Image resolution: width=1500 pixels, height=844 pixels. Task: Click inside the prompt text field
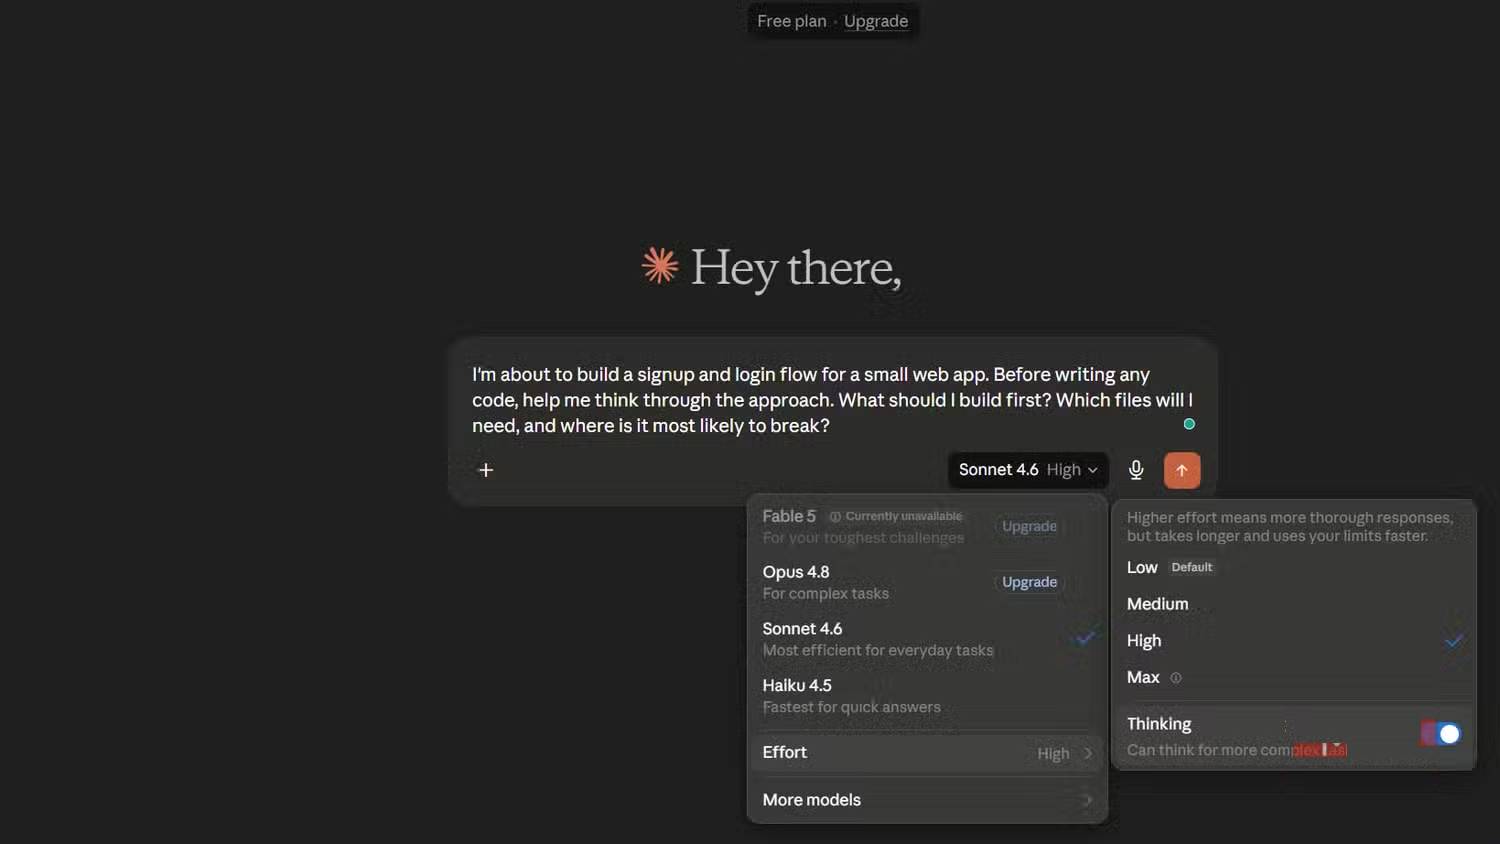tap(832, 400)
